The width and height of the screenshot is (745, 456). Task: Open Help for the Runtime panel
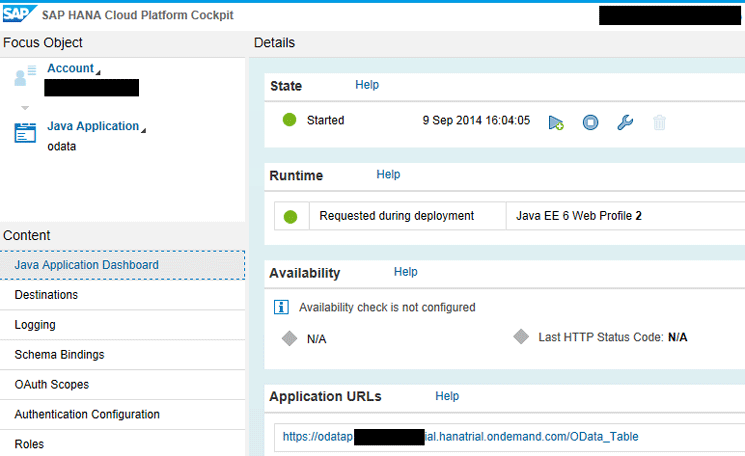click(x=388, y=175)
